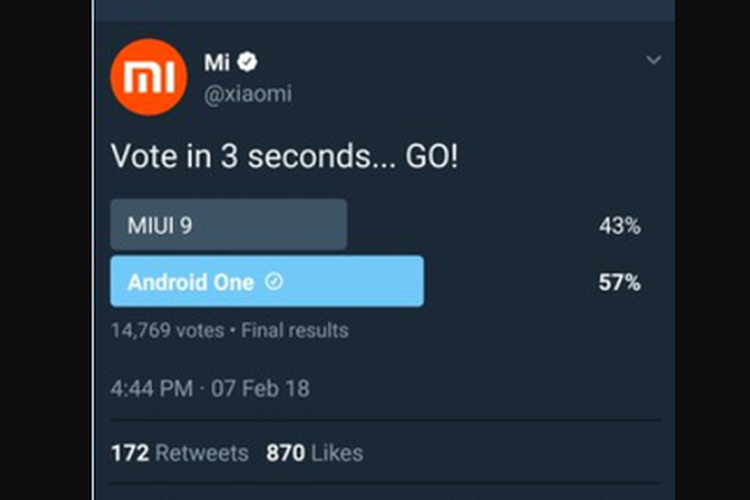View the Likes list
750x500 pixels.
(x=337, y=453)
